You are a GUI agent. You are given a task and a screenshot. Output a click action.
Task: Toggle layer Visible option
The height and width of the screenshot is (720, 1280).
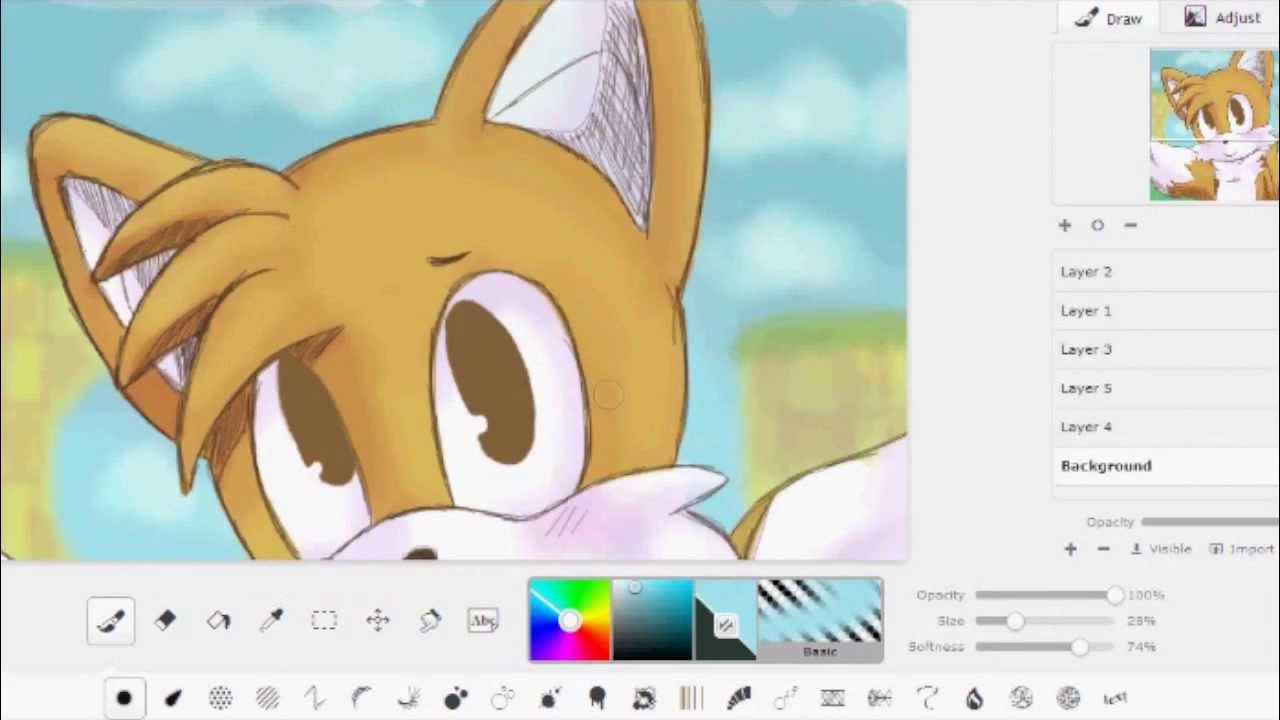(x=1161, y=549)
